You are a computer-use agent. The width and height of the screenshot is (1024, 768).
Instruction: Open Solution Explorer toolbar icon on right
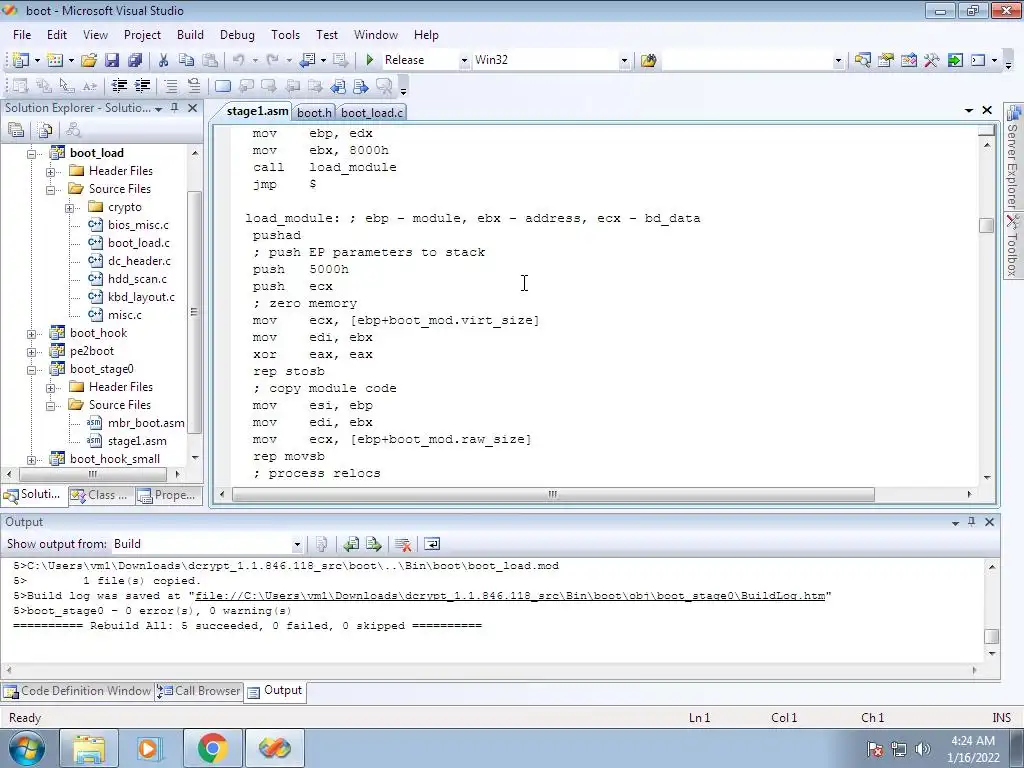click(862, 60)
